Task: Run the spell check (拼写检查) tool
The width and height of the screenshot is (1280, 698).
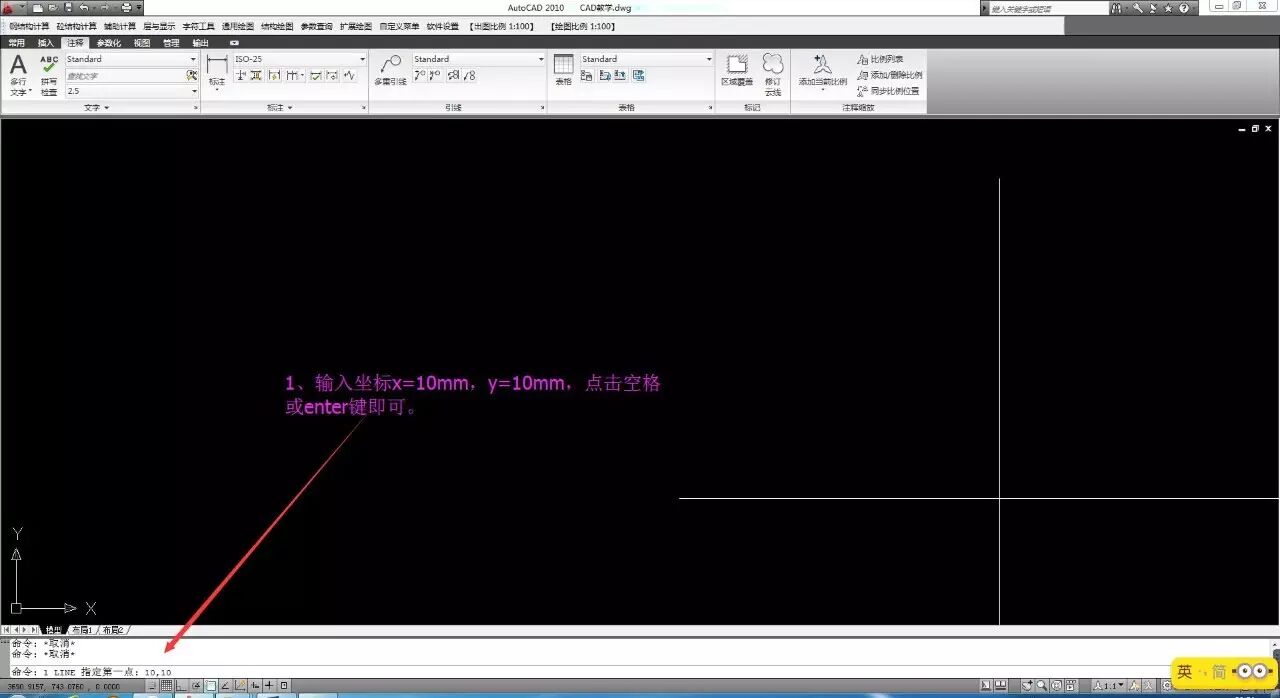Action: point(49,75)
